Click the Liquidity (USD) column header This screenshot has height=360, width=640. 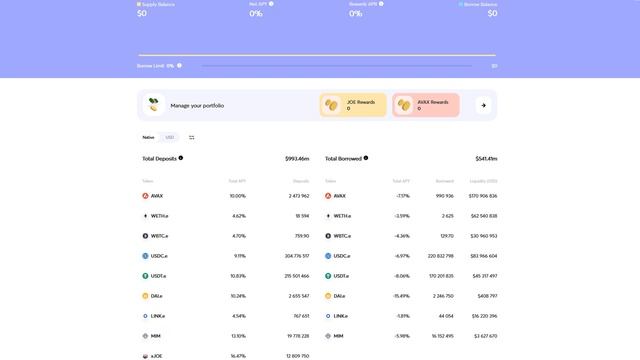(483, 181)
